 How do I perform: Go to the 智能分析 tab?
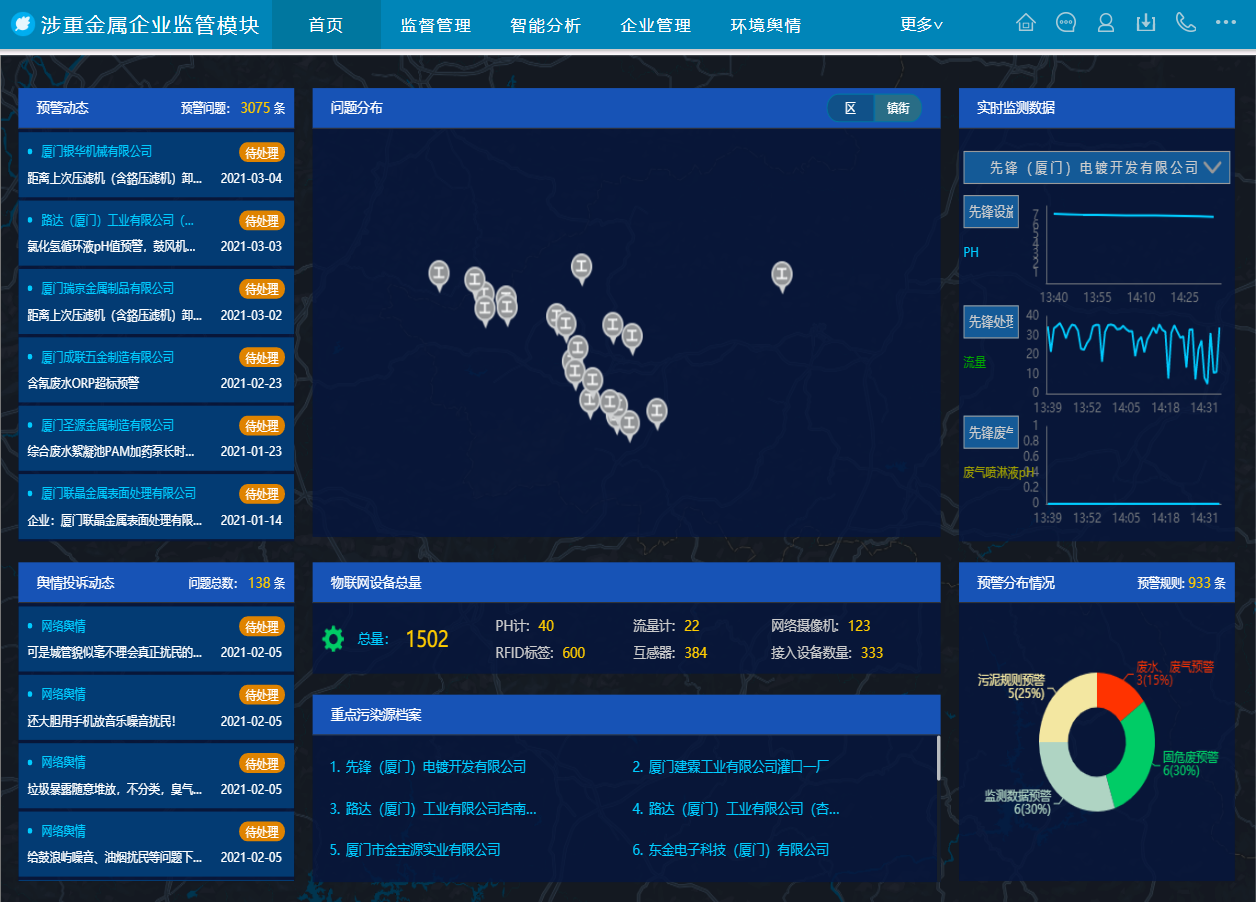click(x=545, y=25)
